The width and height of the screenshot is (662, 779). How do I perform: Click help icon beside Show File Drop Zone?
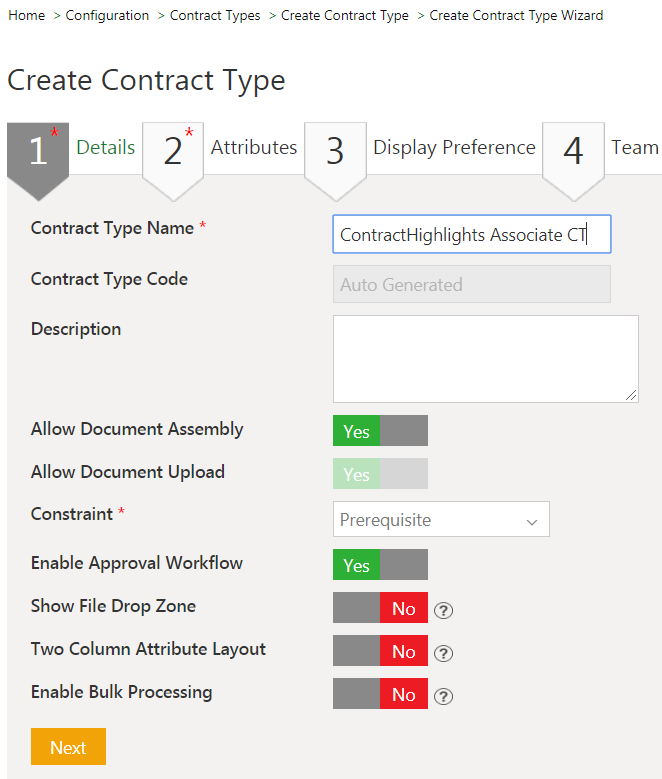(444, 610)
